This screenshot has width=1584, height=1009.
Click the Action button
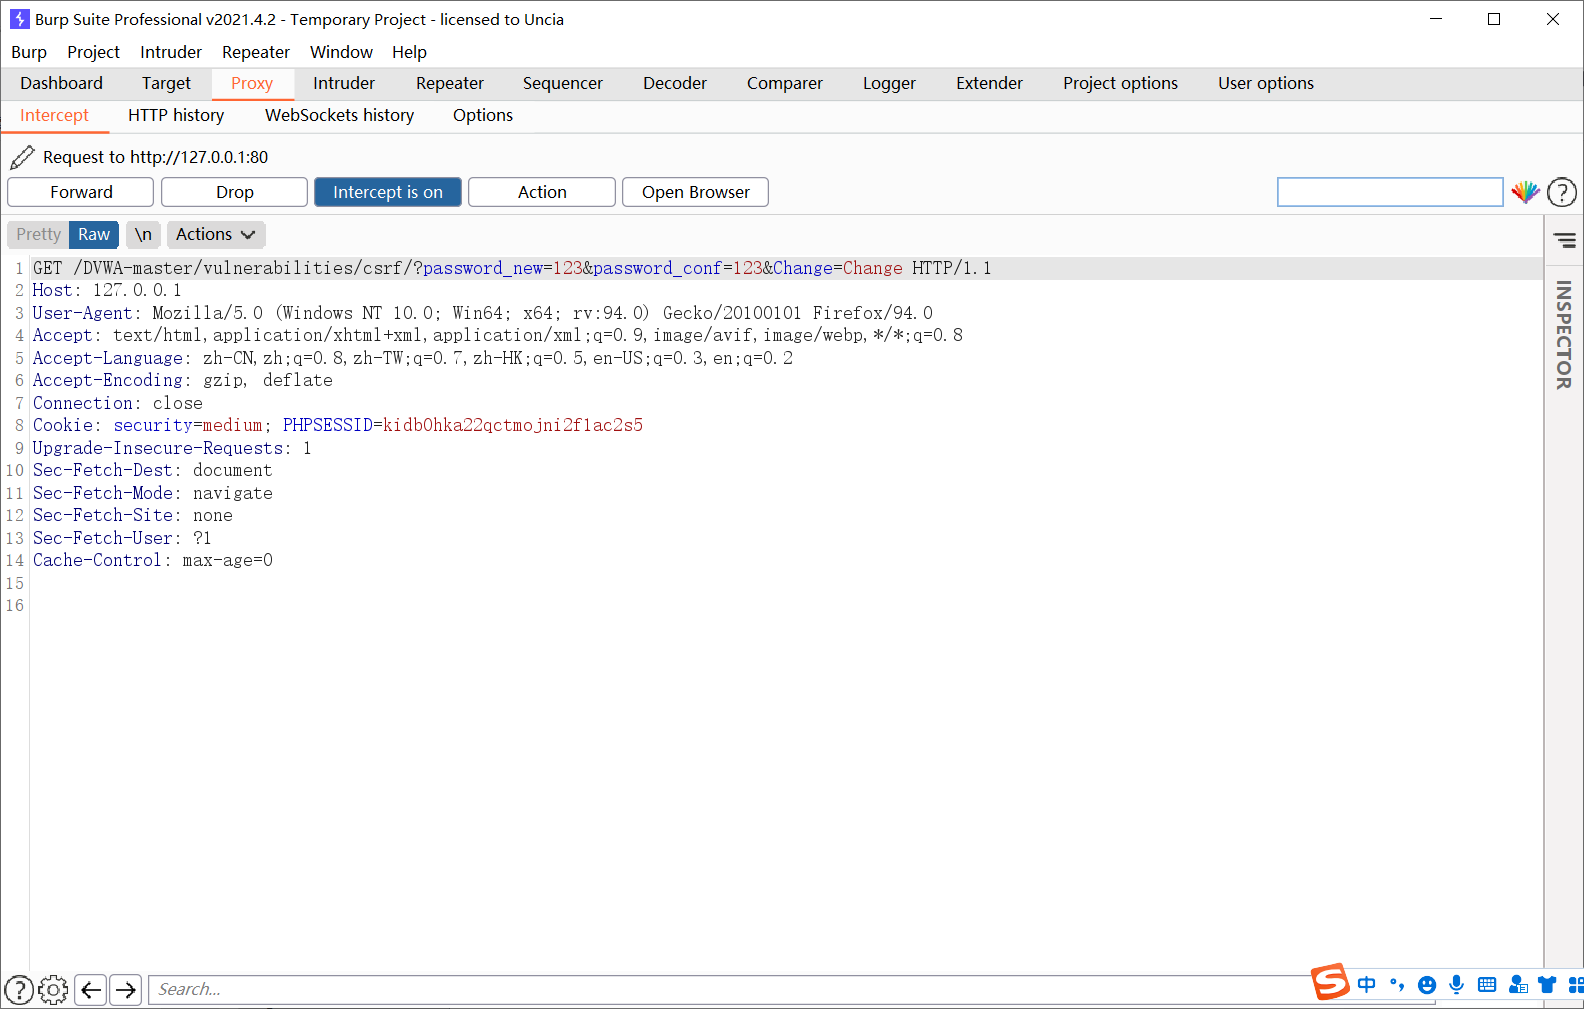coord(542,192)
